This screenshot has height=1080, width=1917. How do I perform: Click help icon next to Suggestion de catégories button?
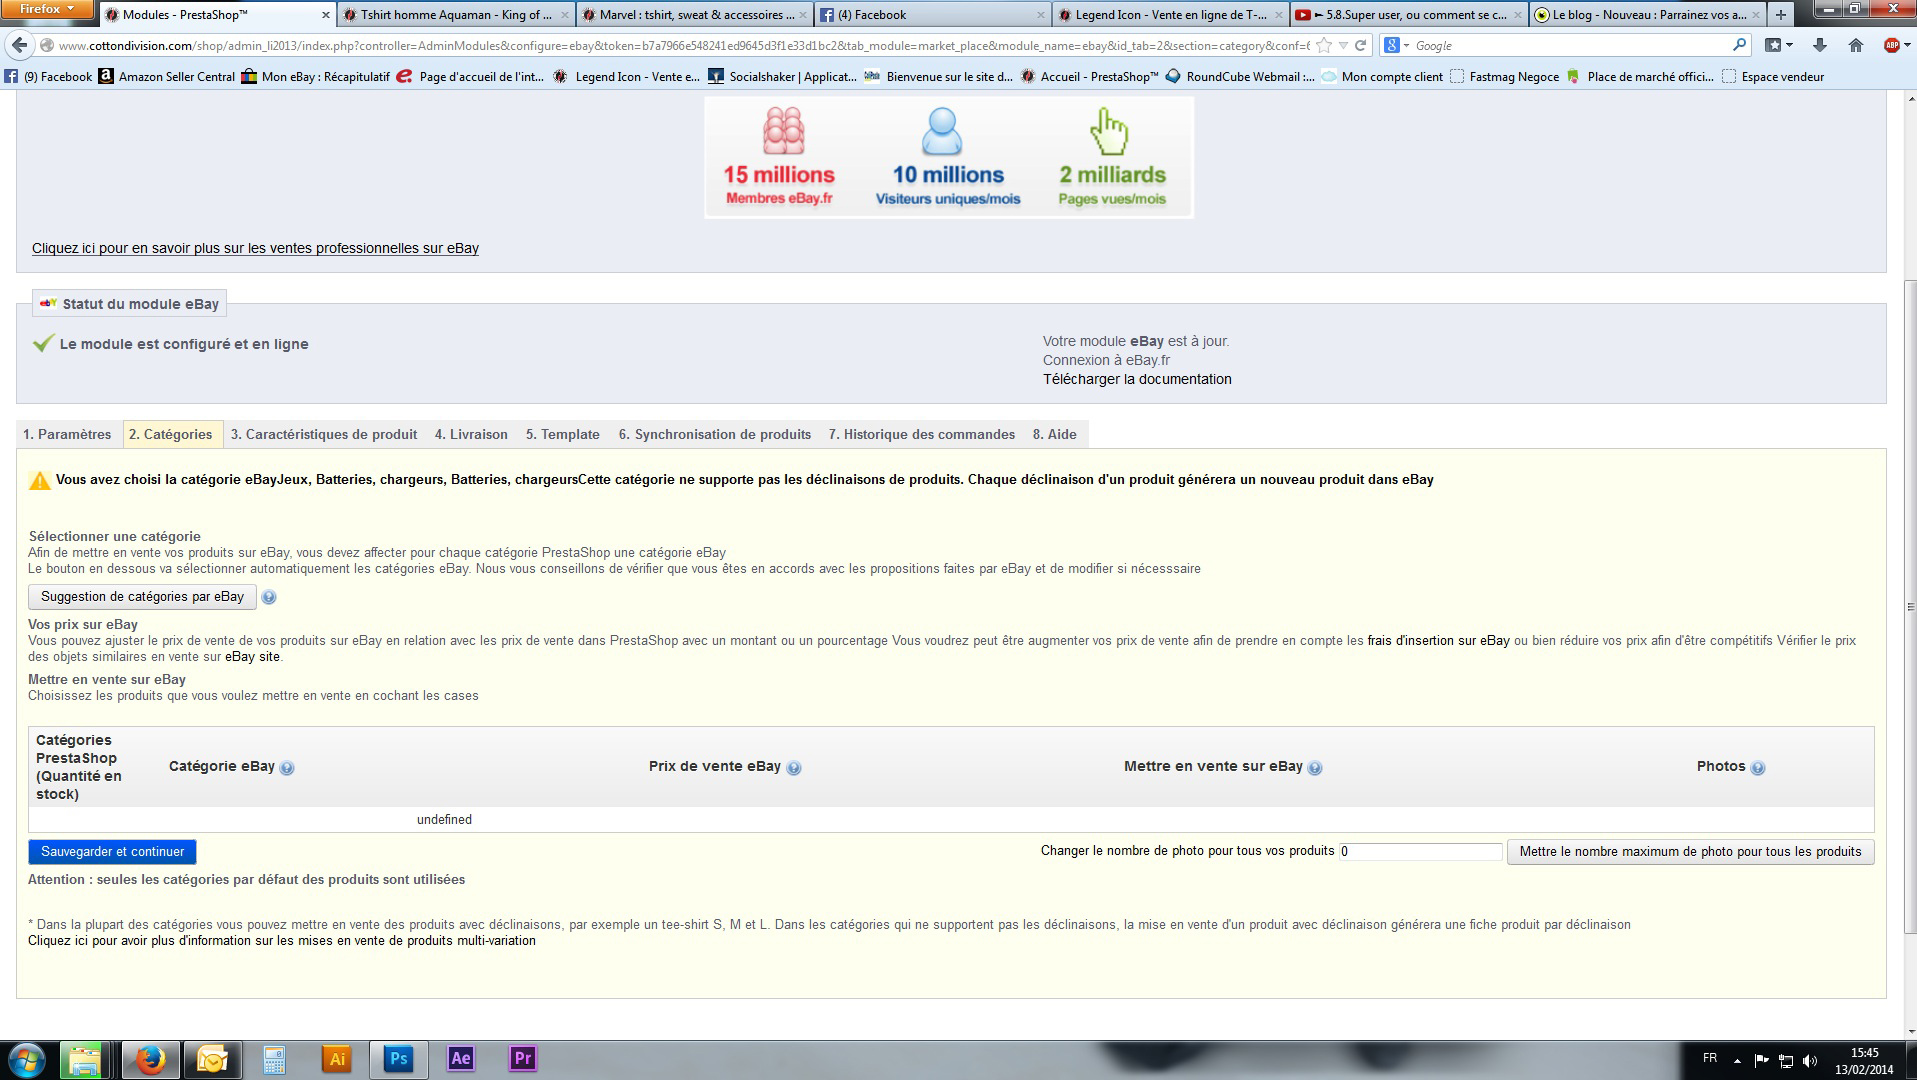pyautogui.click(x=269, y=597)
